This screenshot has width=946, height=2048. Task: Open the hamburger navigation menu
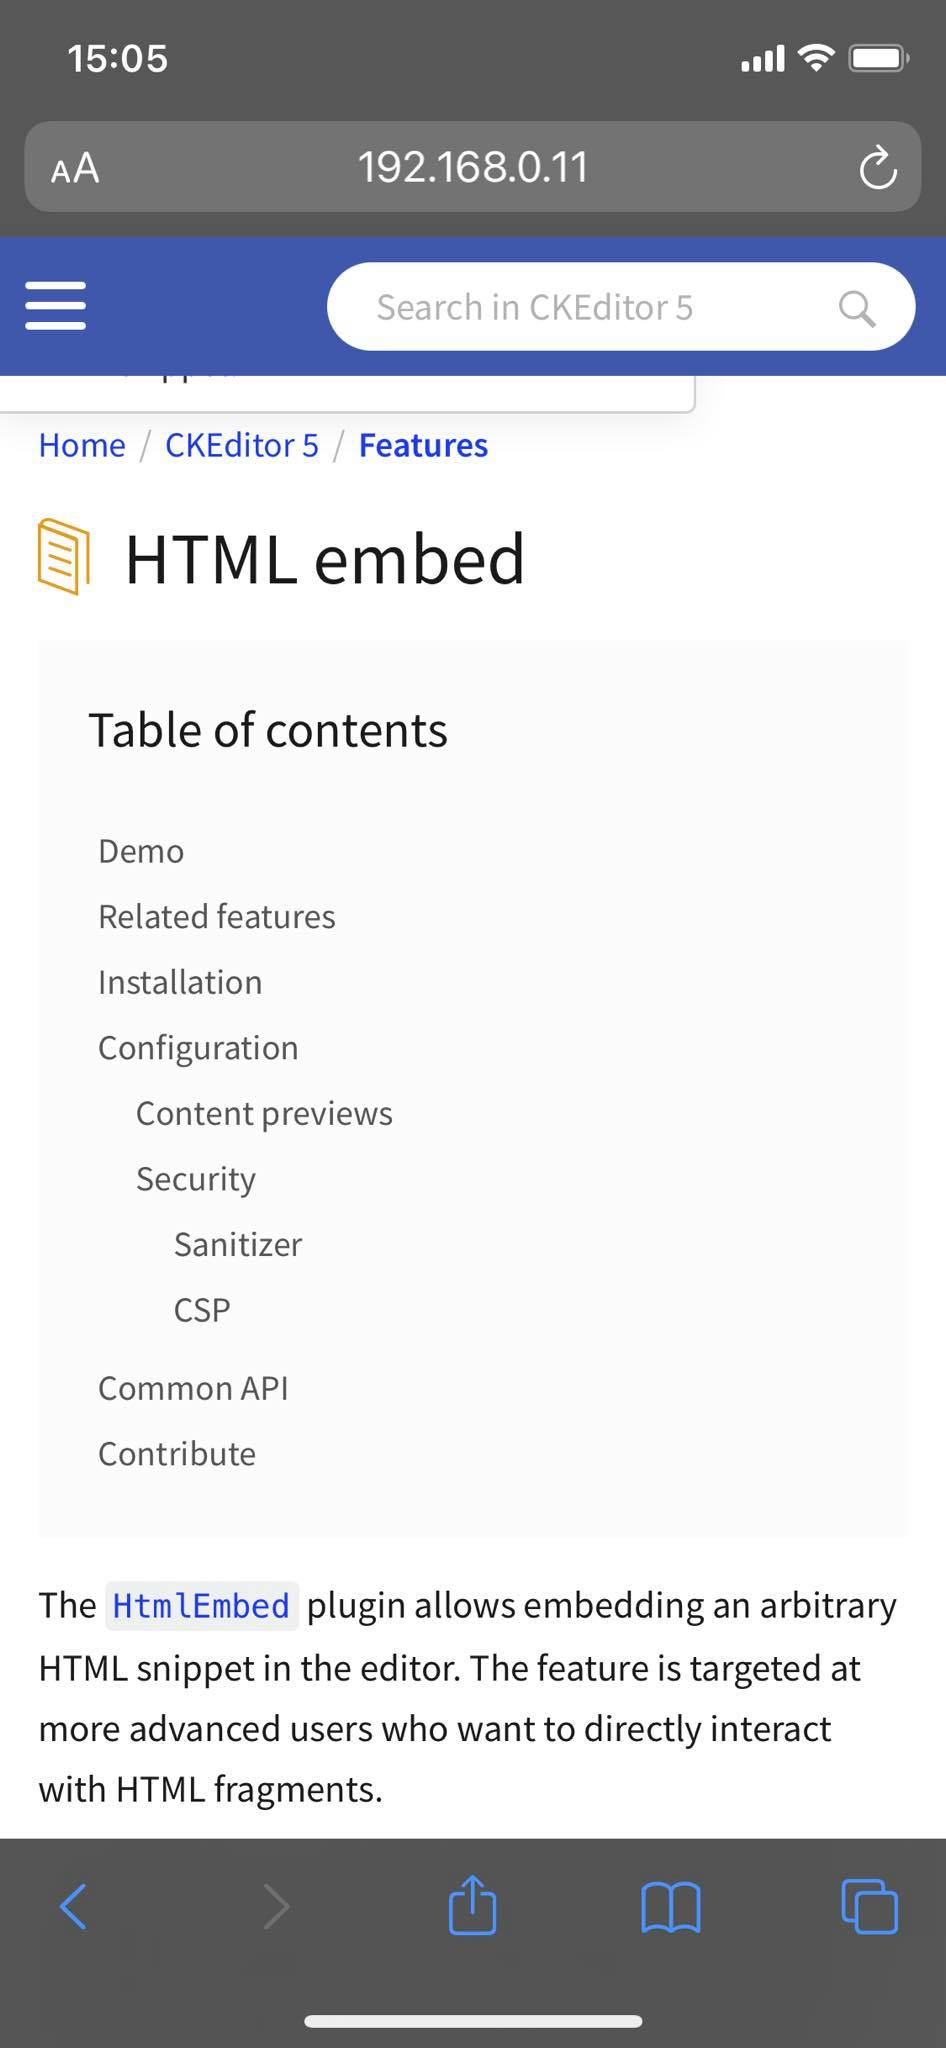click(x=55, y=307)
